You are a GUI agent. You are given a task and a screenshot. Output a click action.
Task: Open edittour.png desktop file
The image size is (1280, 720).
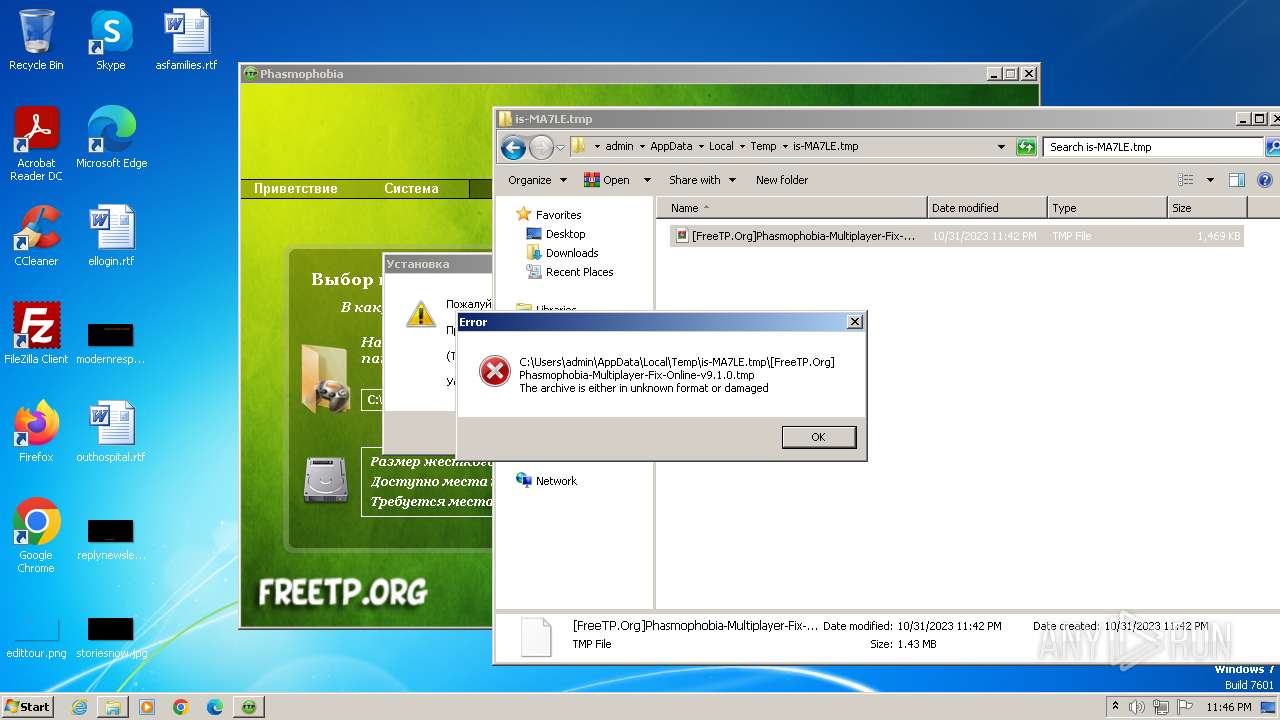pos(36,637)
